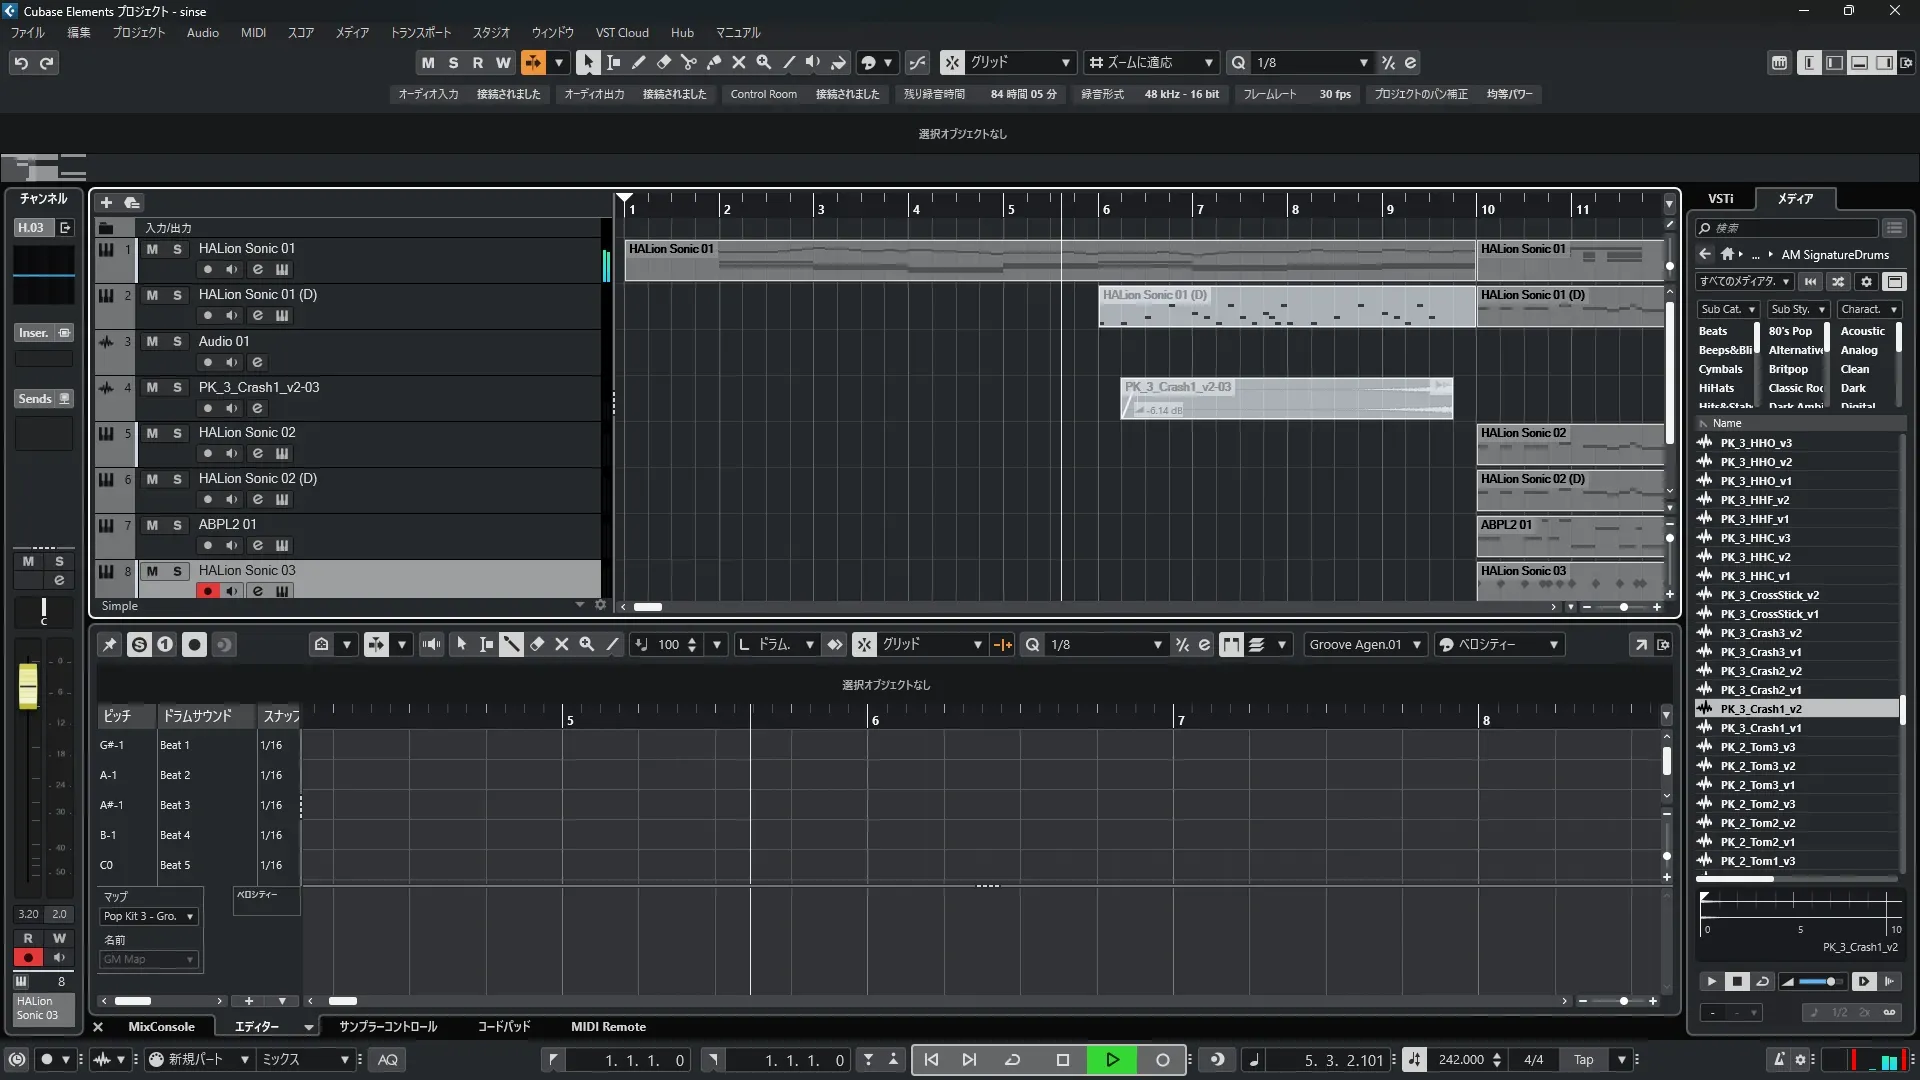Click the Add Track plus icon
The image size is (1920, 1080).
[x=106, y=202]
